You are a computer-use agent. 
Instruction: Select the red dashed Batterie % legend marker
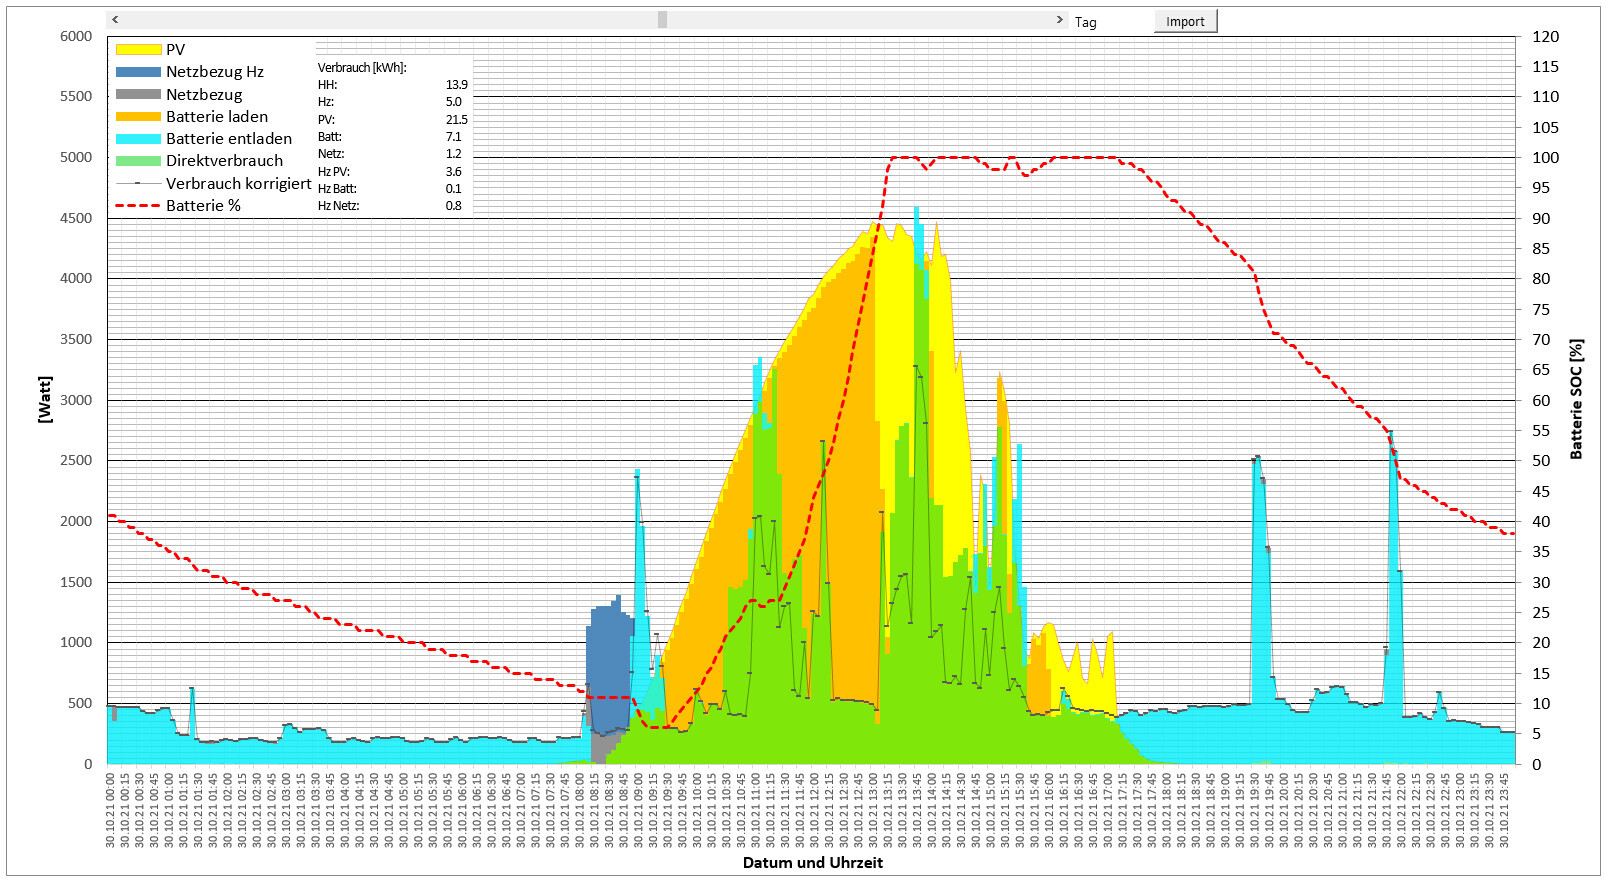[138, 206]
